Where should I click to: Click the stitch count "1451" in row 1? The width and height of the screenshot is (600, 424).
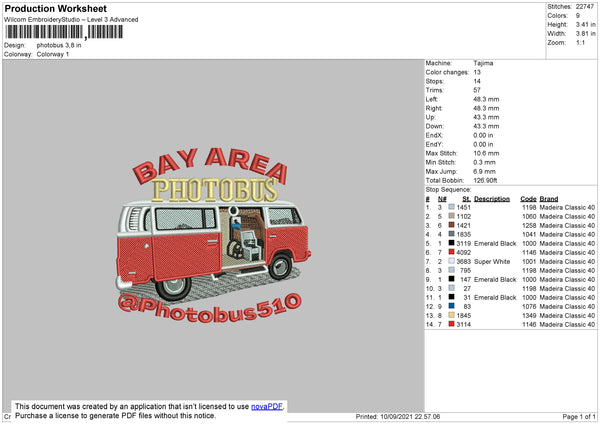[x=463, y=208]
